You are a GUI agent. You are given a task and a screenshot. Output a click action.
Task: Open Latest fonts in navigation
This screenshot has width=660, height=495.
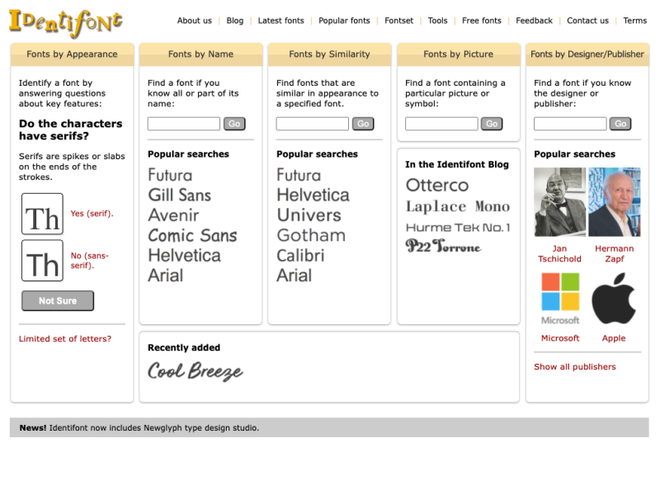[281, 21]
